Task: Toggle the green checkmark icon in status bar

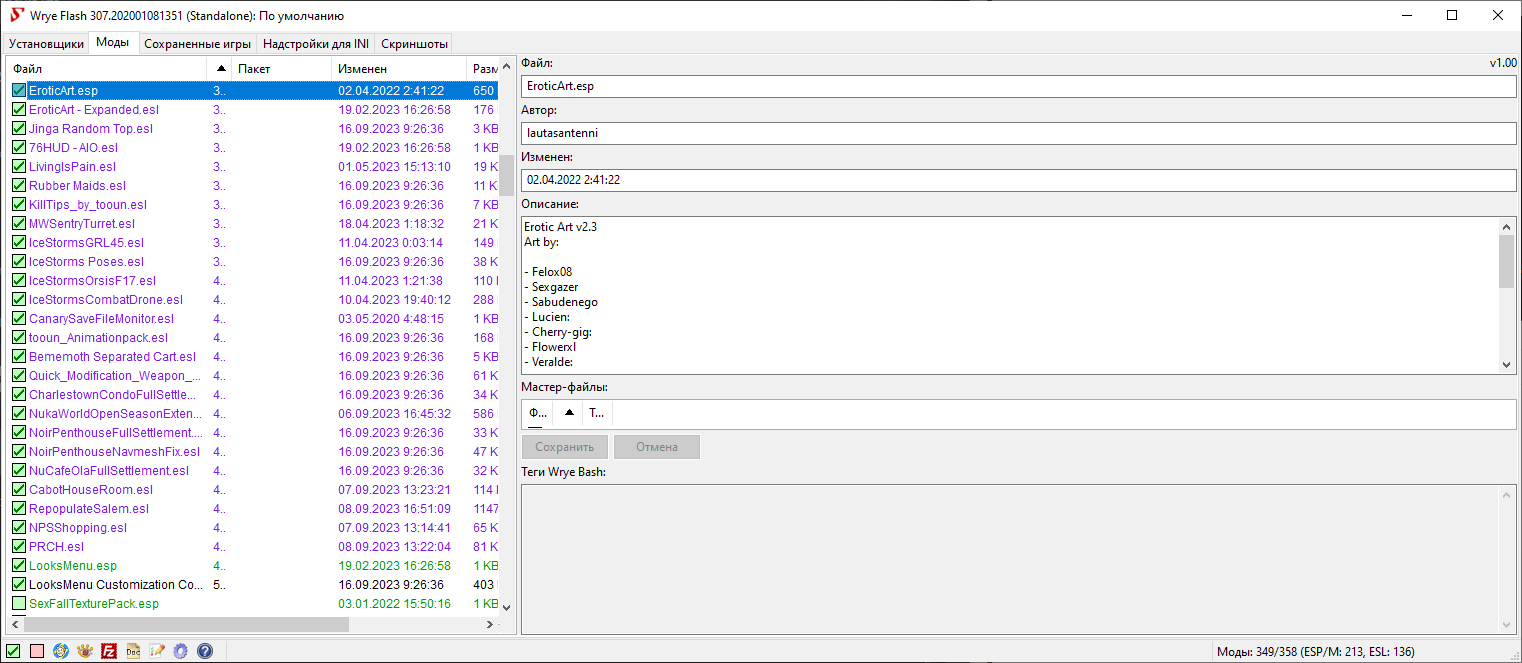Action: [13, 651]
